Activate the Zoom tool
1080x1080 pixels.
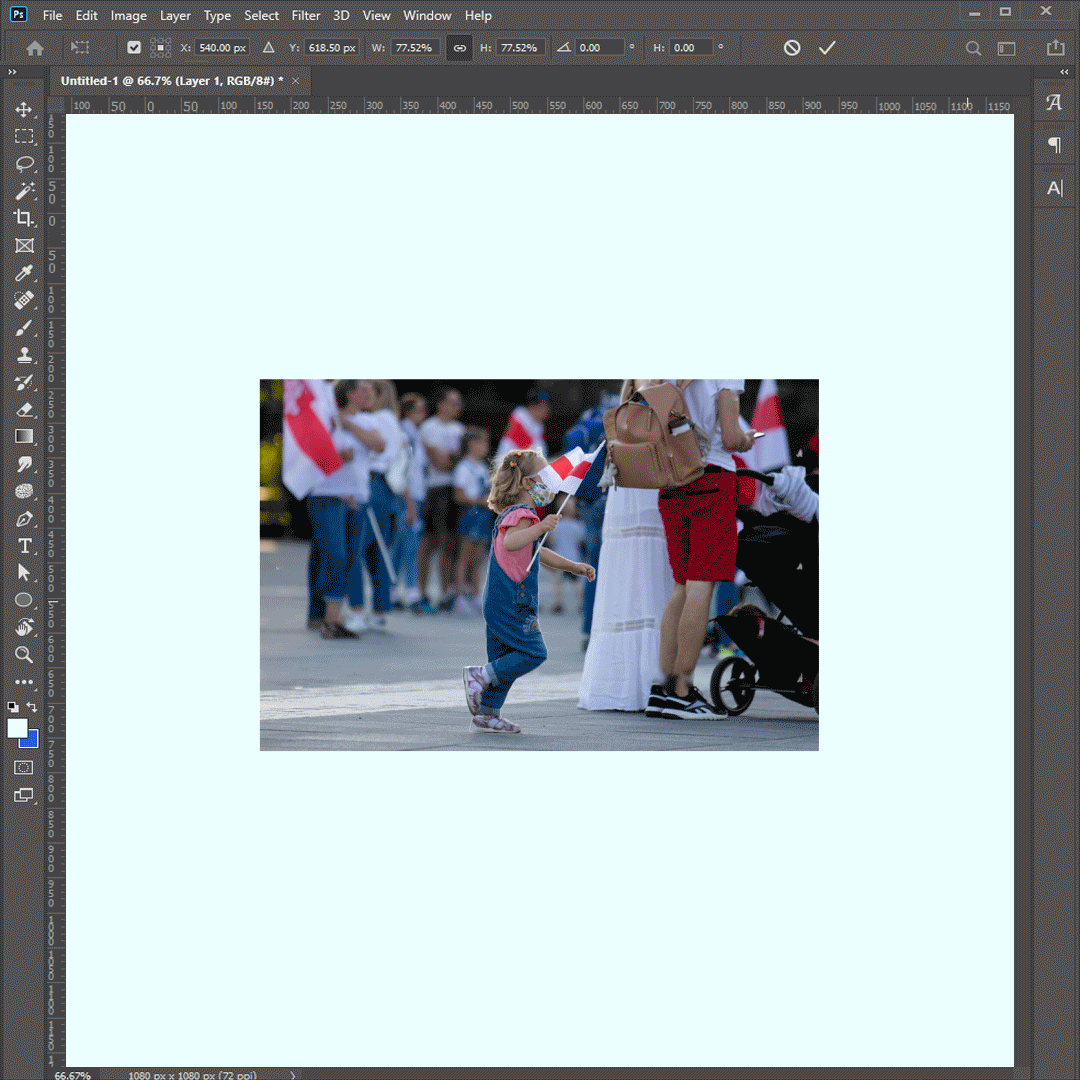pyautogui.click(x=24, y=655)
